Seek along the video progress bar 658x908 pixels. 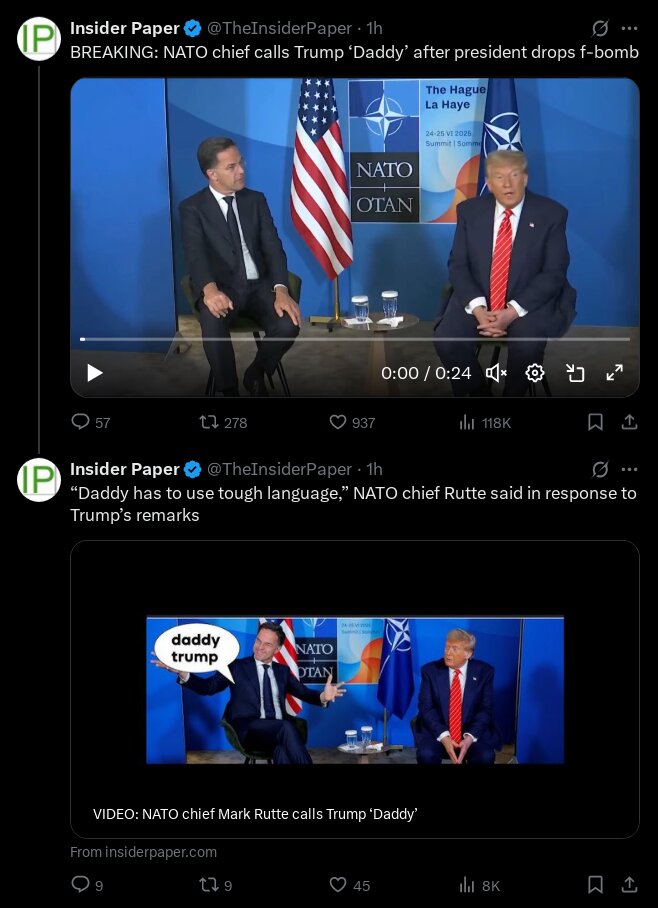[354, 339]
